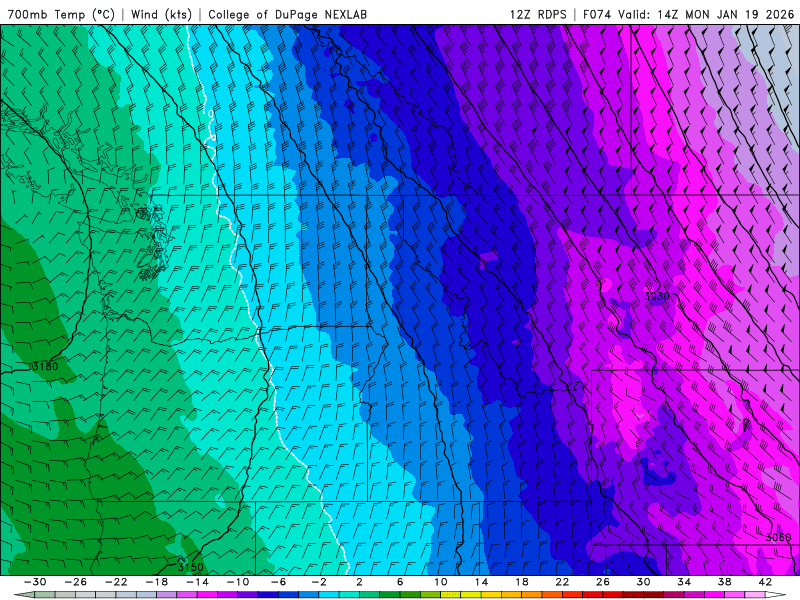
Task: Click the 10 color scale label
Action: tap(440, 582)
